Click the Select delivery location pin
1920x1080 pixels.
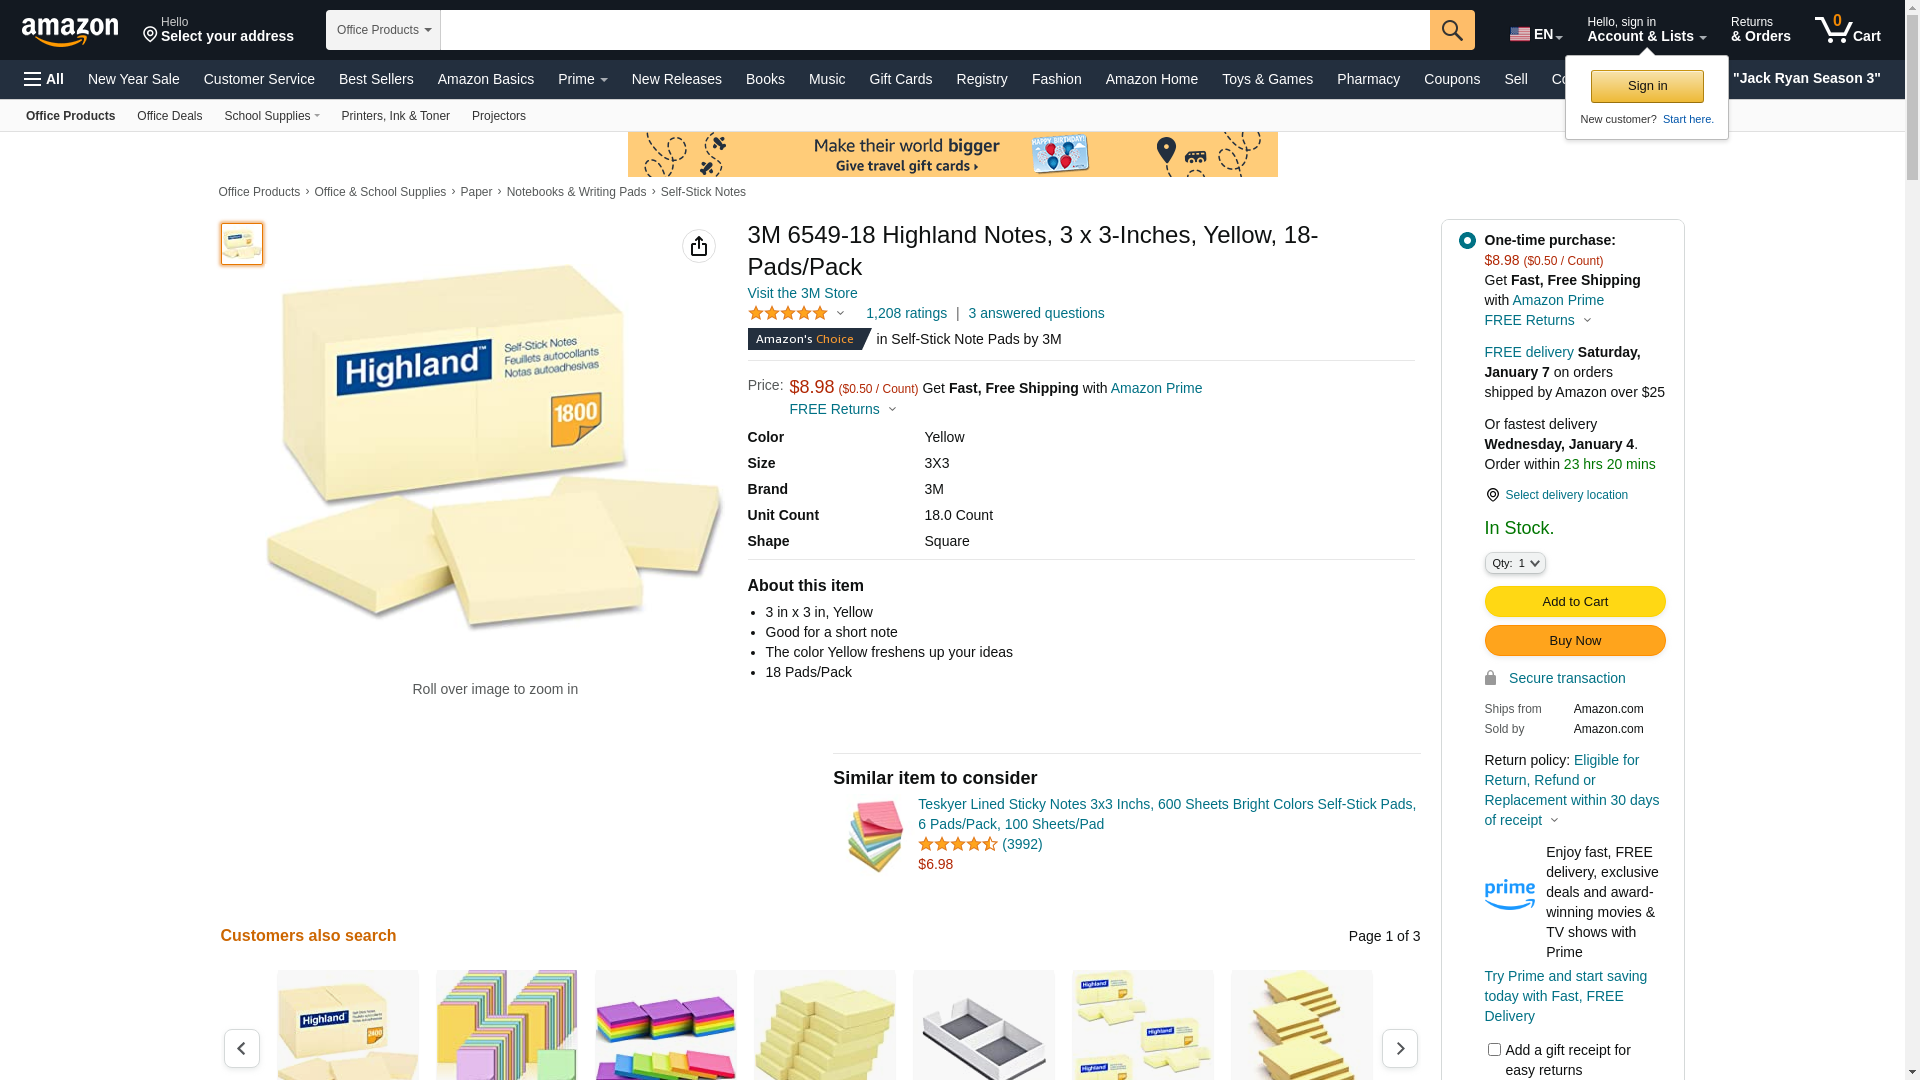tap(1492, 495)
